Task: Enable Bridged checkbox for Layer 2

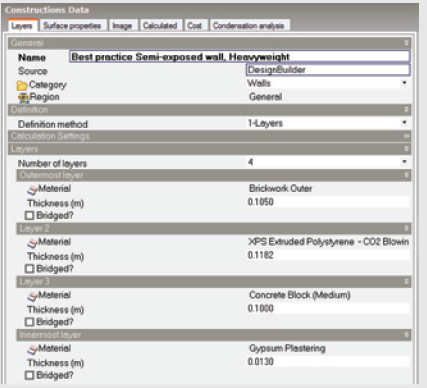Action: (29, 268)
